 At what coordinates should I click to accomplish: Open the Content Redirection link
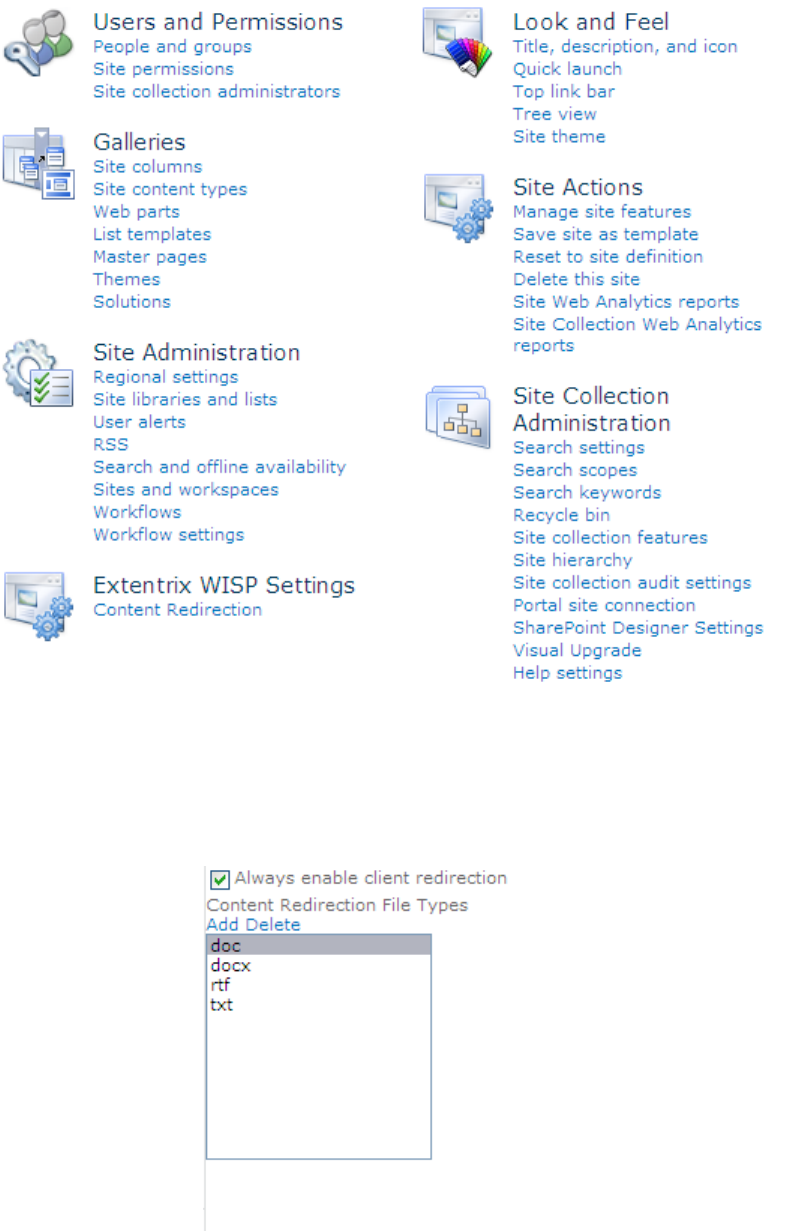[x=177, y=610]
